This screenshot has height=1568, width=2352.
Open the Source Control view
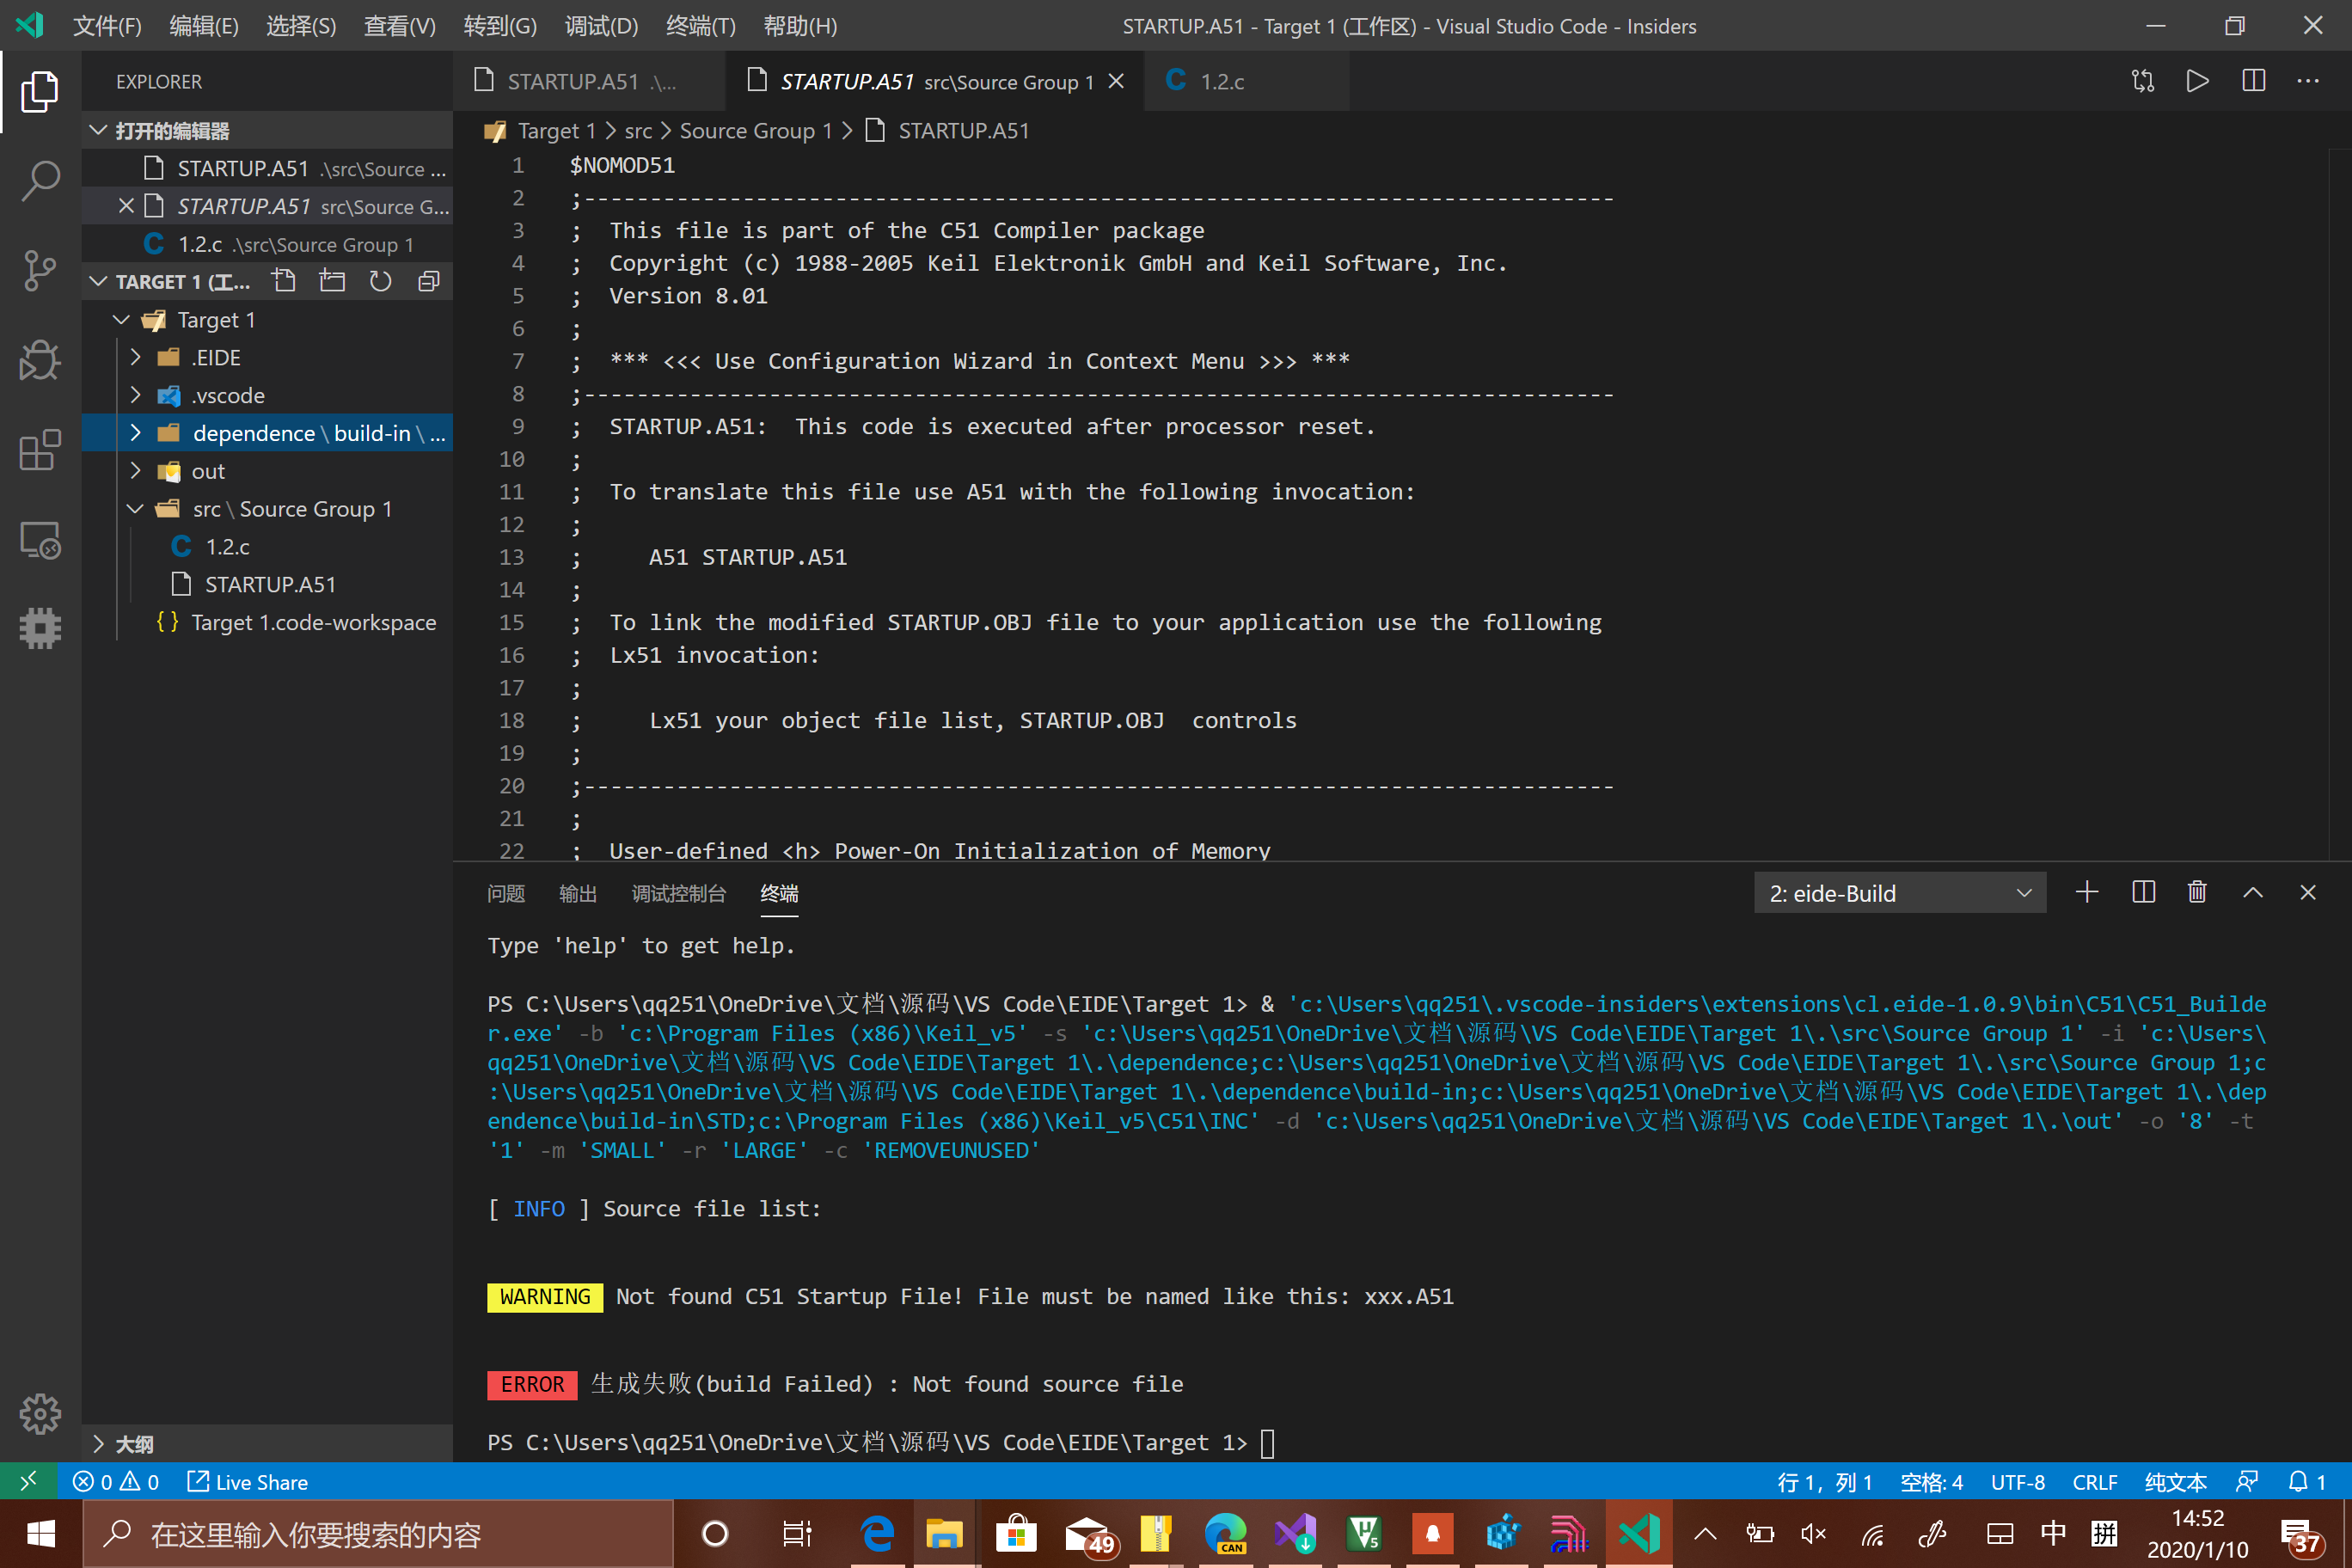[40, 271]
